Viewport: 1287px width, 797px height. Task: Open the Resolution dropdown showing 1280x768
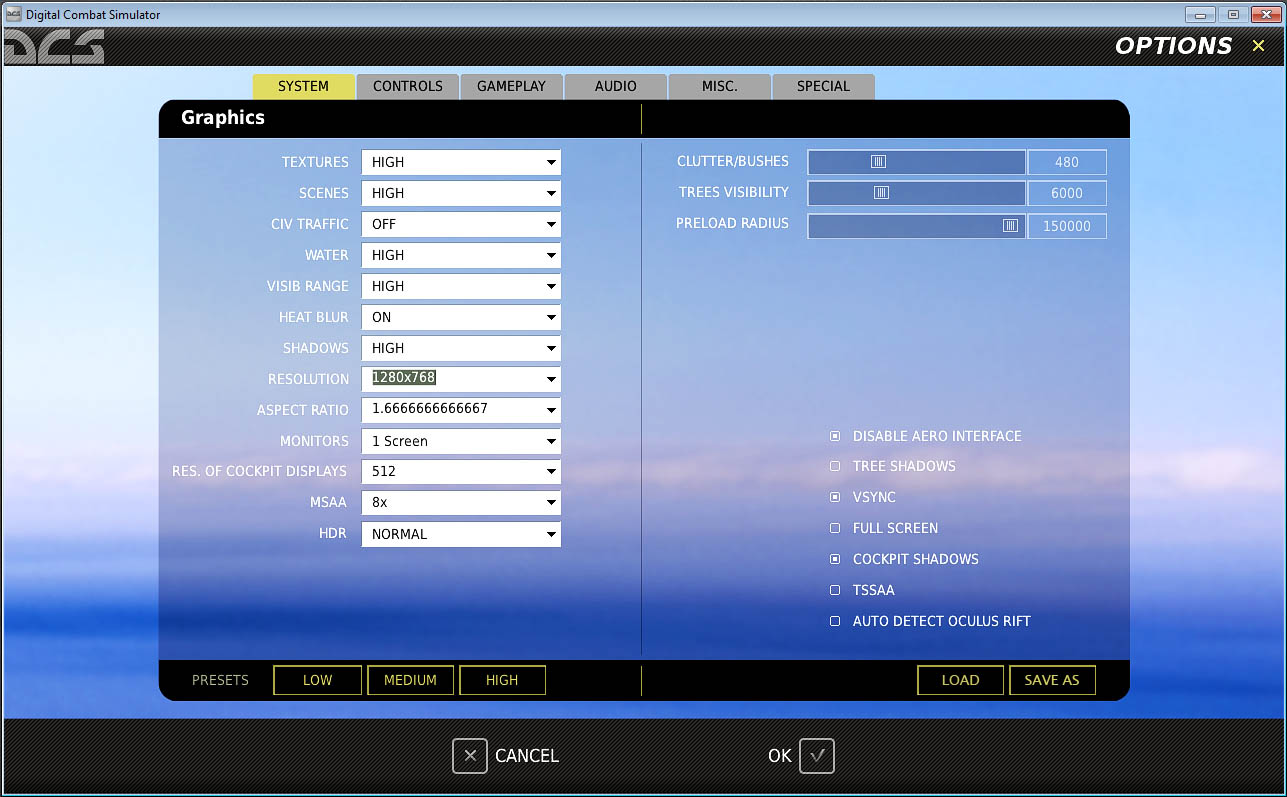[x=461, y=379]
